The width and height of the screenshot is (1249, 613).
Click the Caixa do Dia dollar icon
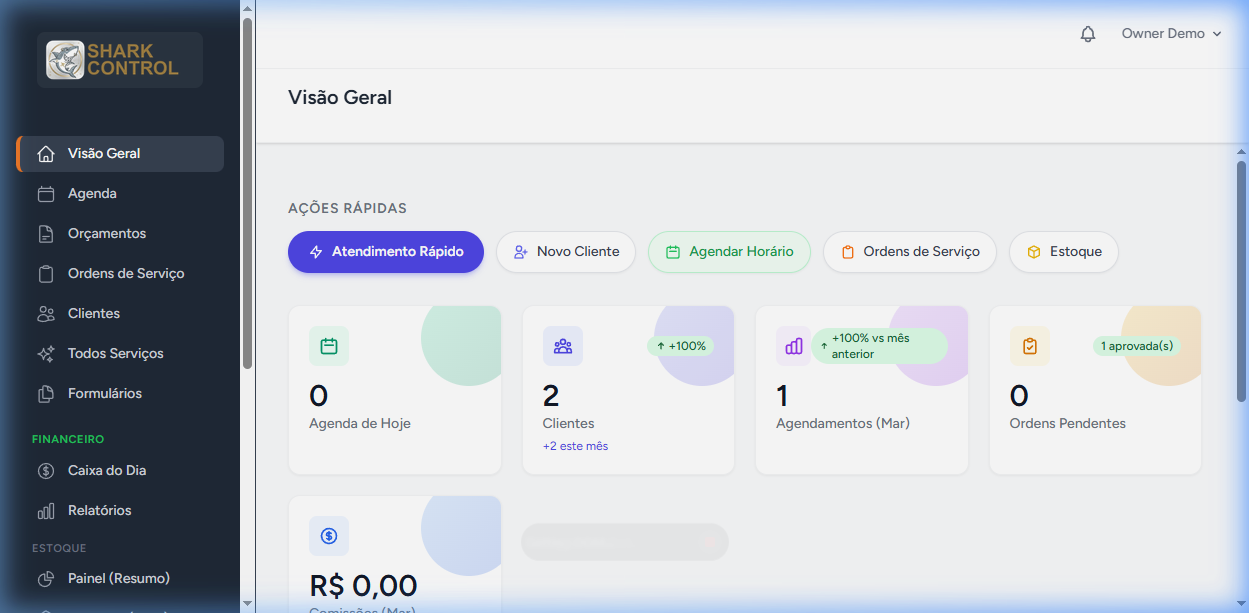tap(46, 471)
